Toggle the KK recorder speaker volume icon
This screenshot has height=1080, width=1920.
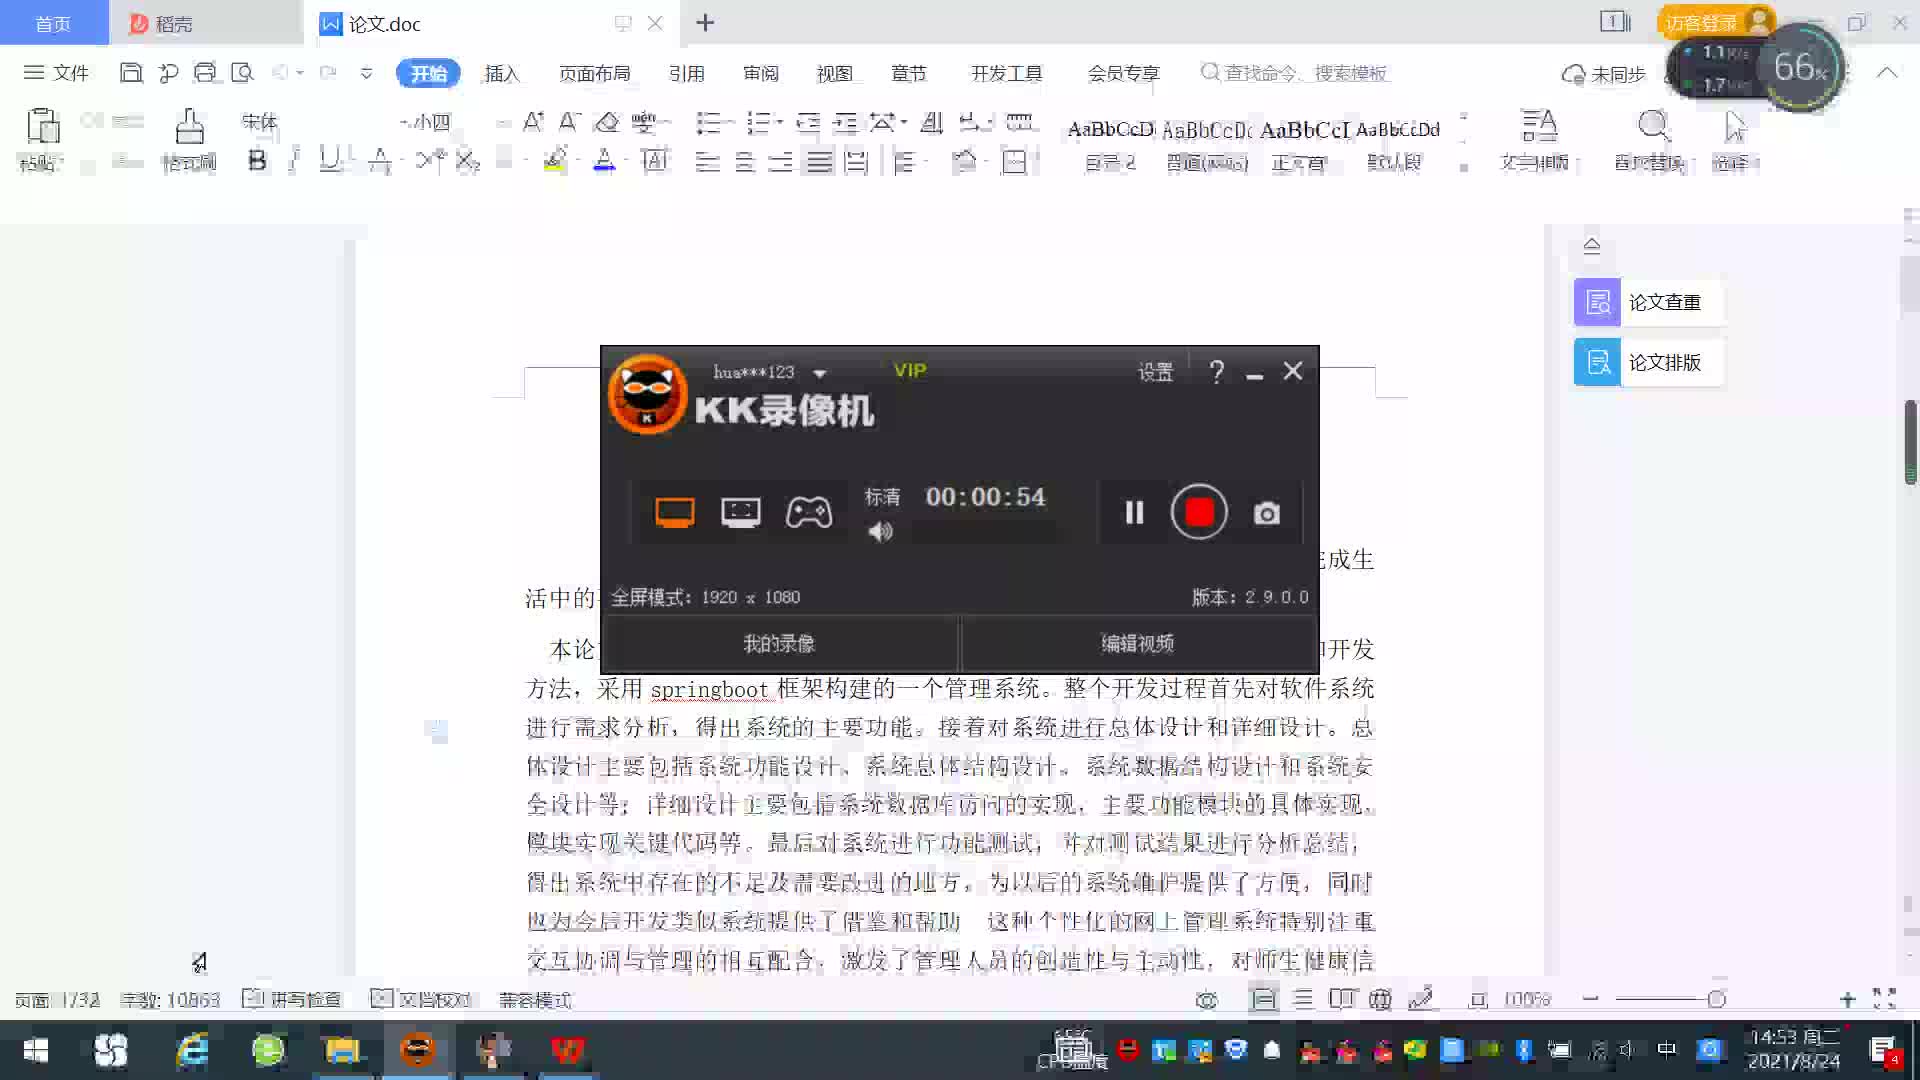pos(880,532)
